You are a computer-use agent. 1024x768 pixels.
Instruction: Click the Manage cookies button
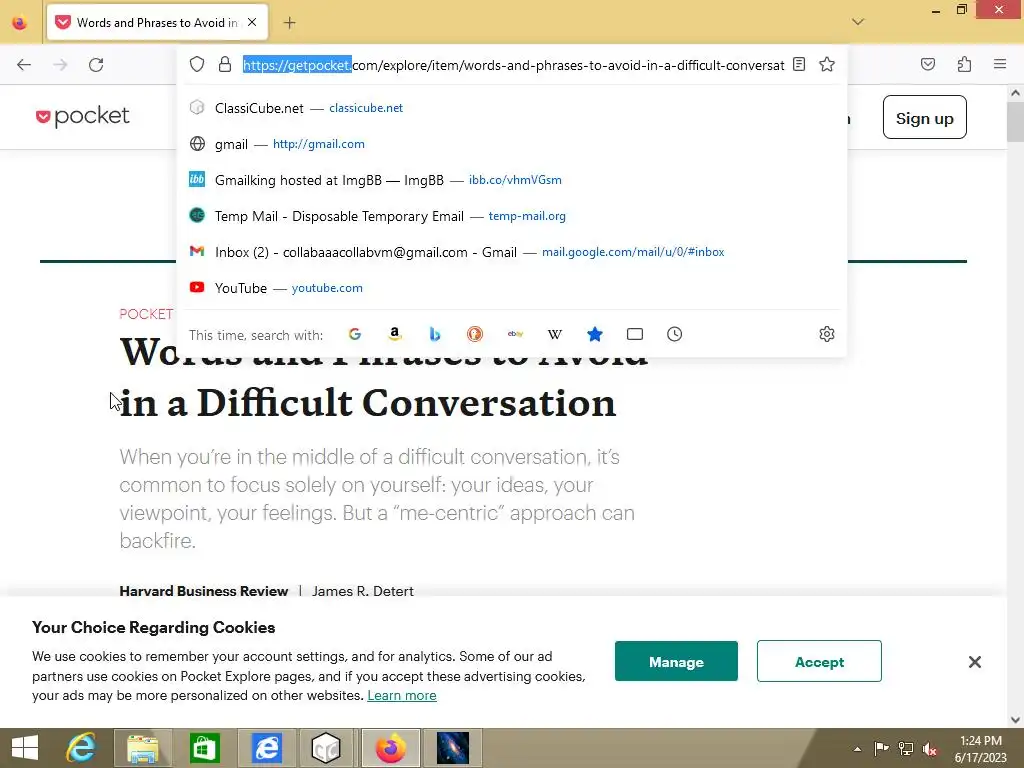tap(676, 662)
